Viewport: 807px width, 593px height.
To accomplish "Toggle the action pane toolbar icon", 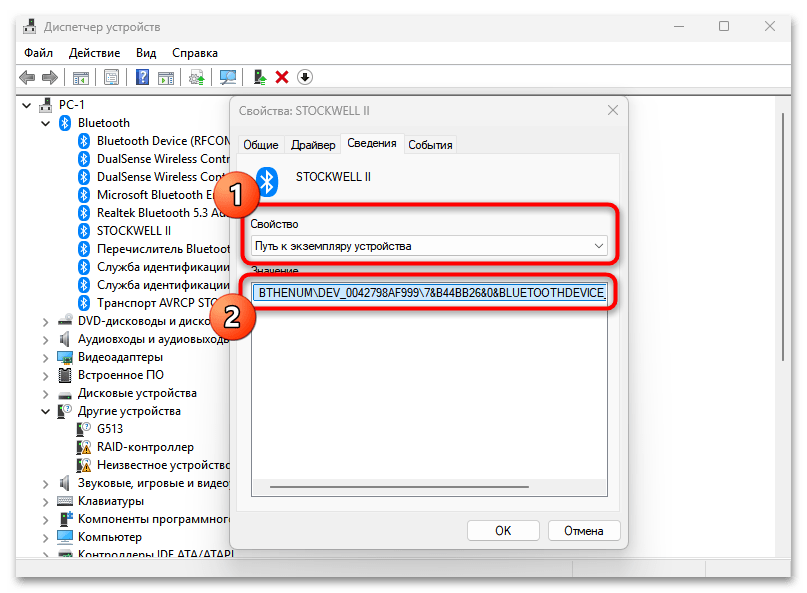I will 166,78.
